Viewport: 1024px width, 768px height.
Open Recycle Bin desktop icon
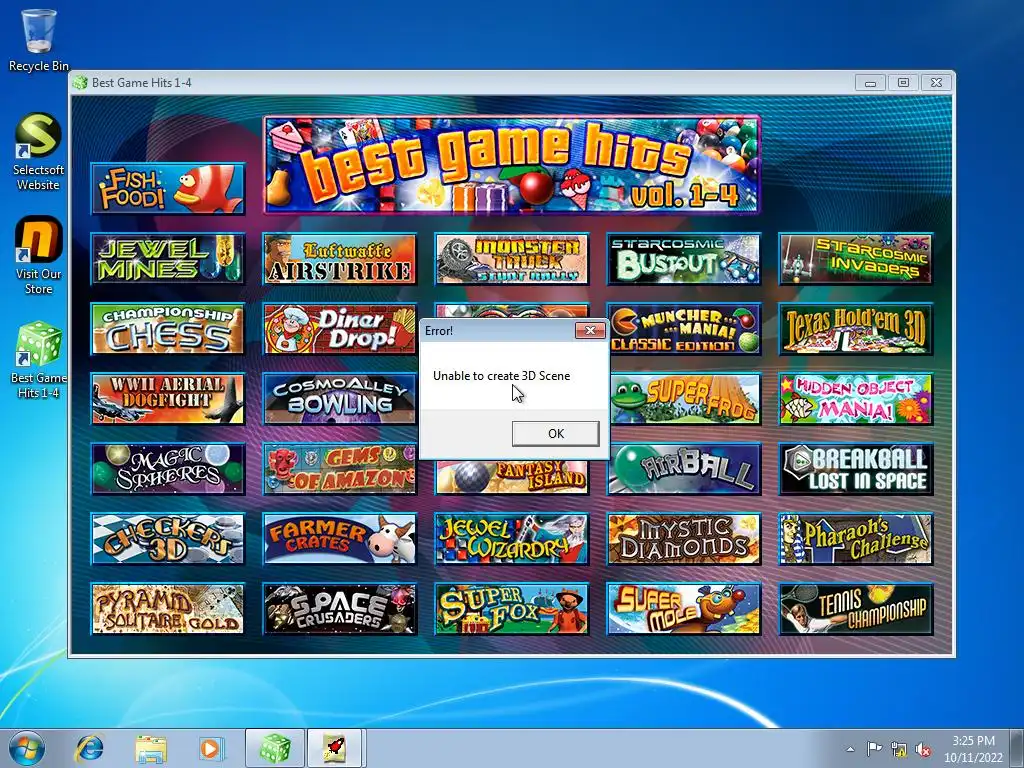(39, 39)
